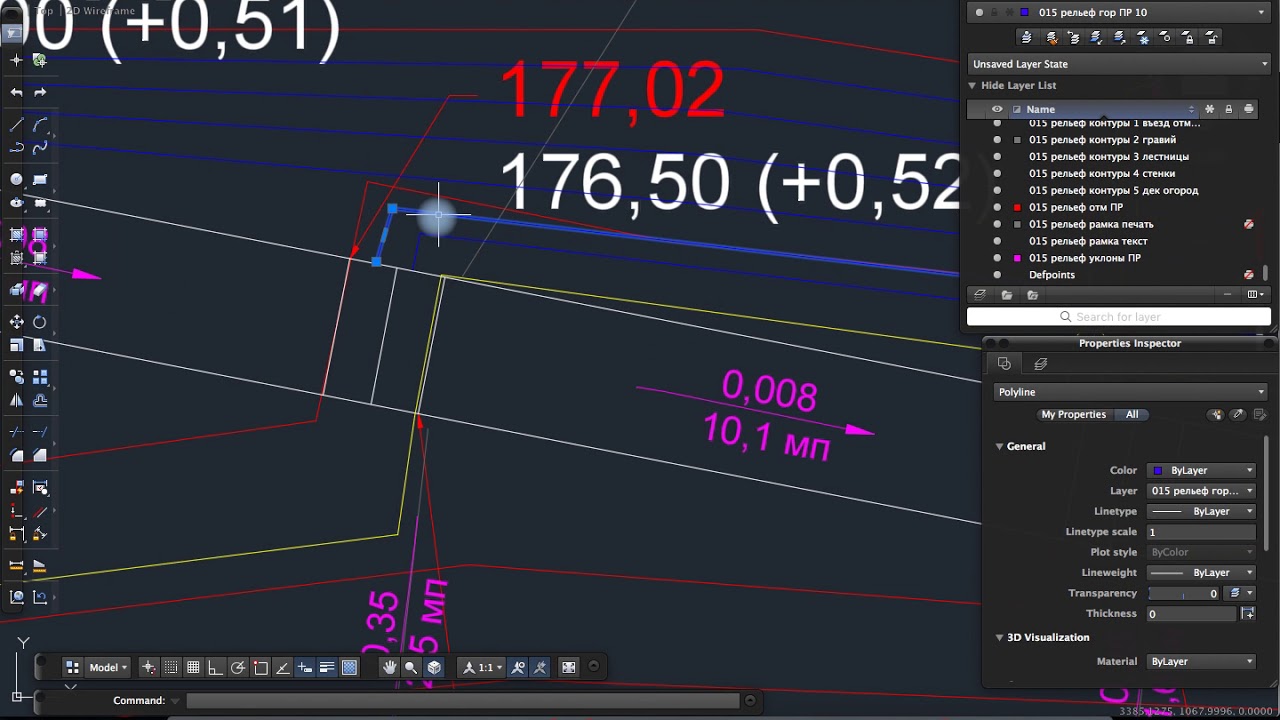Select the Array tool

pos(40,377)
